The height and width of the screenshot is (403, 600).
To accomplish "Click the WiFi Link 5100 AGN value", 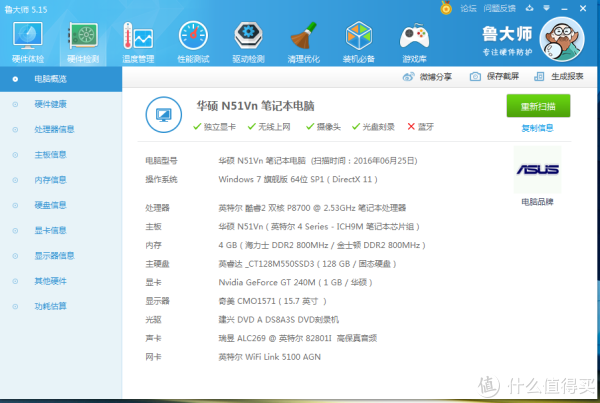I will (x=269, y=357).
